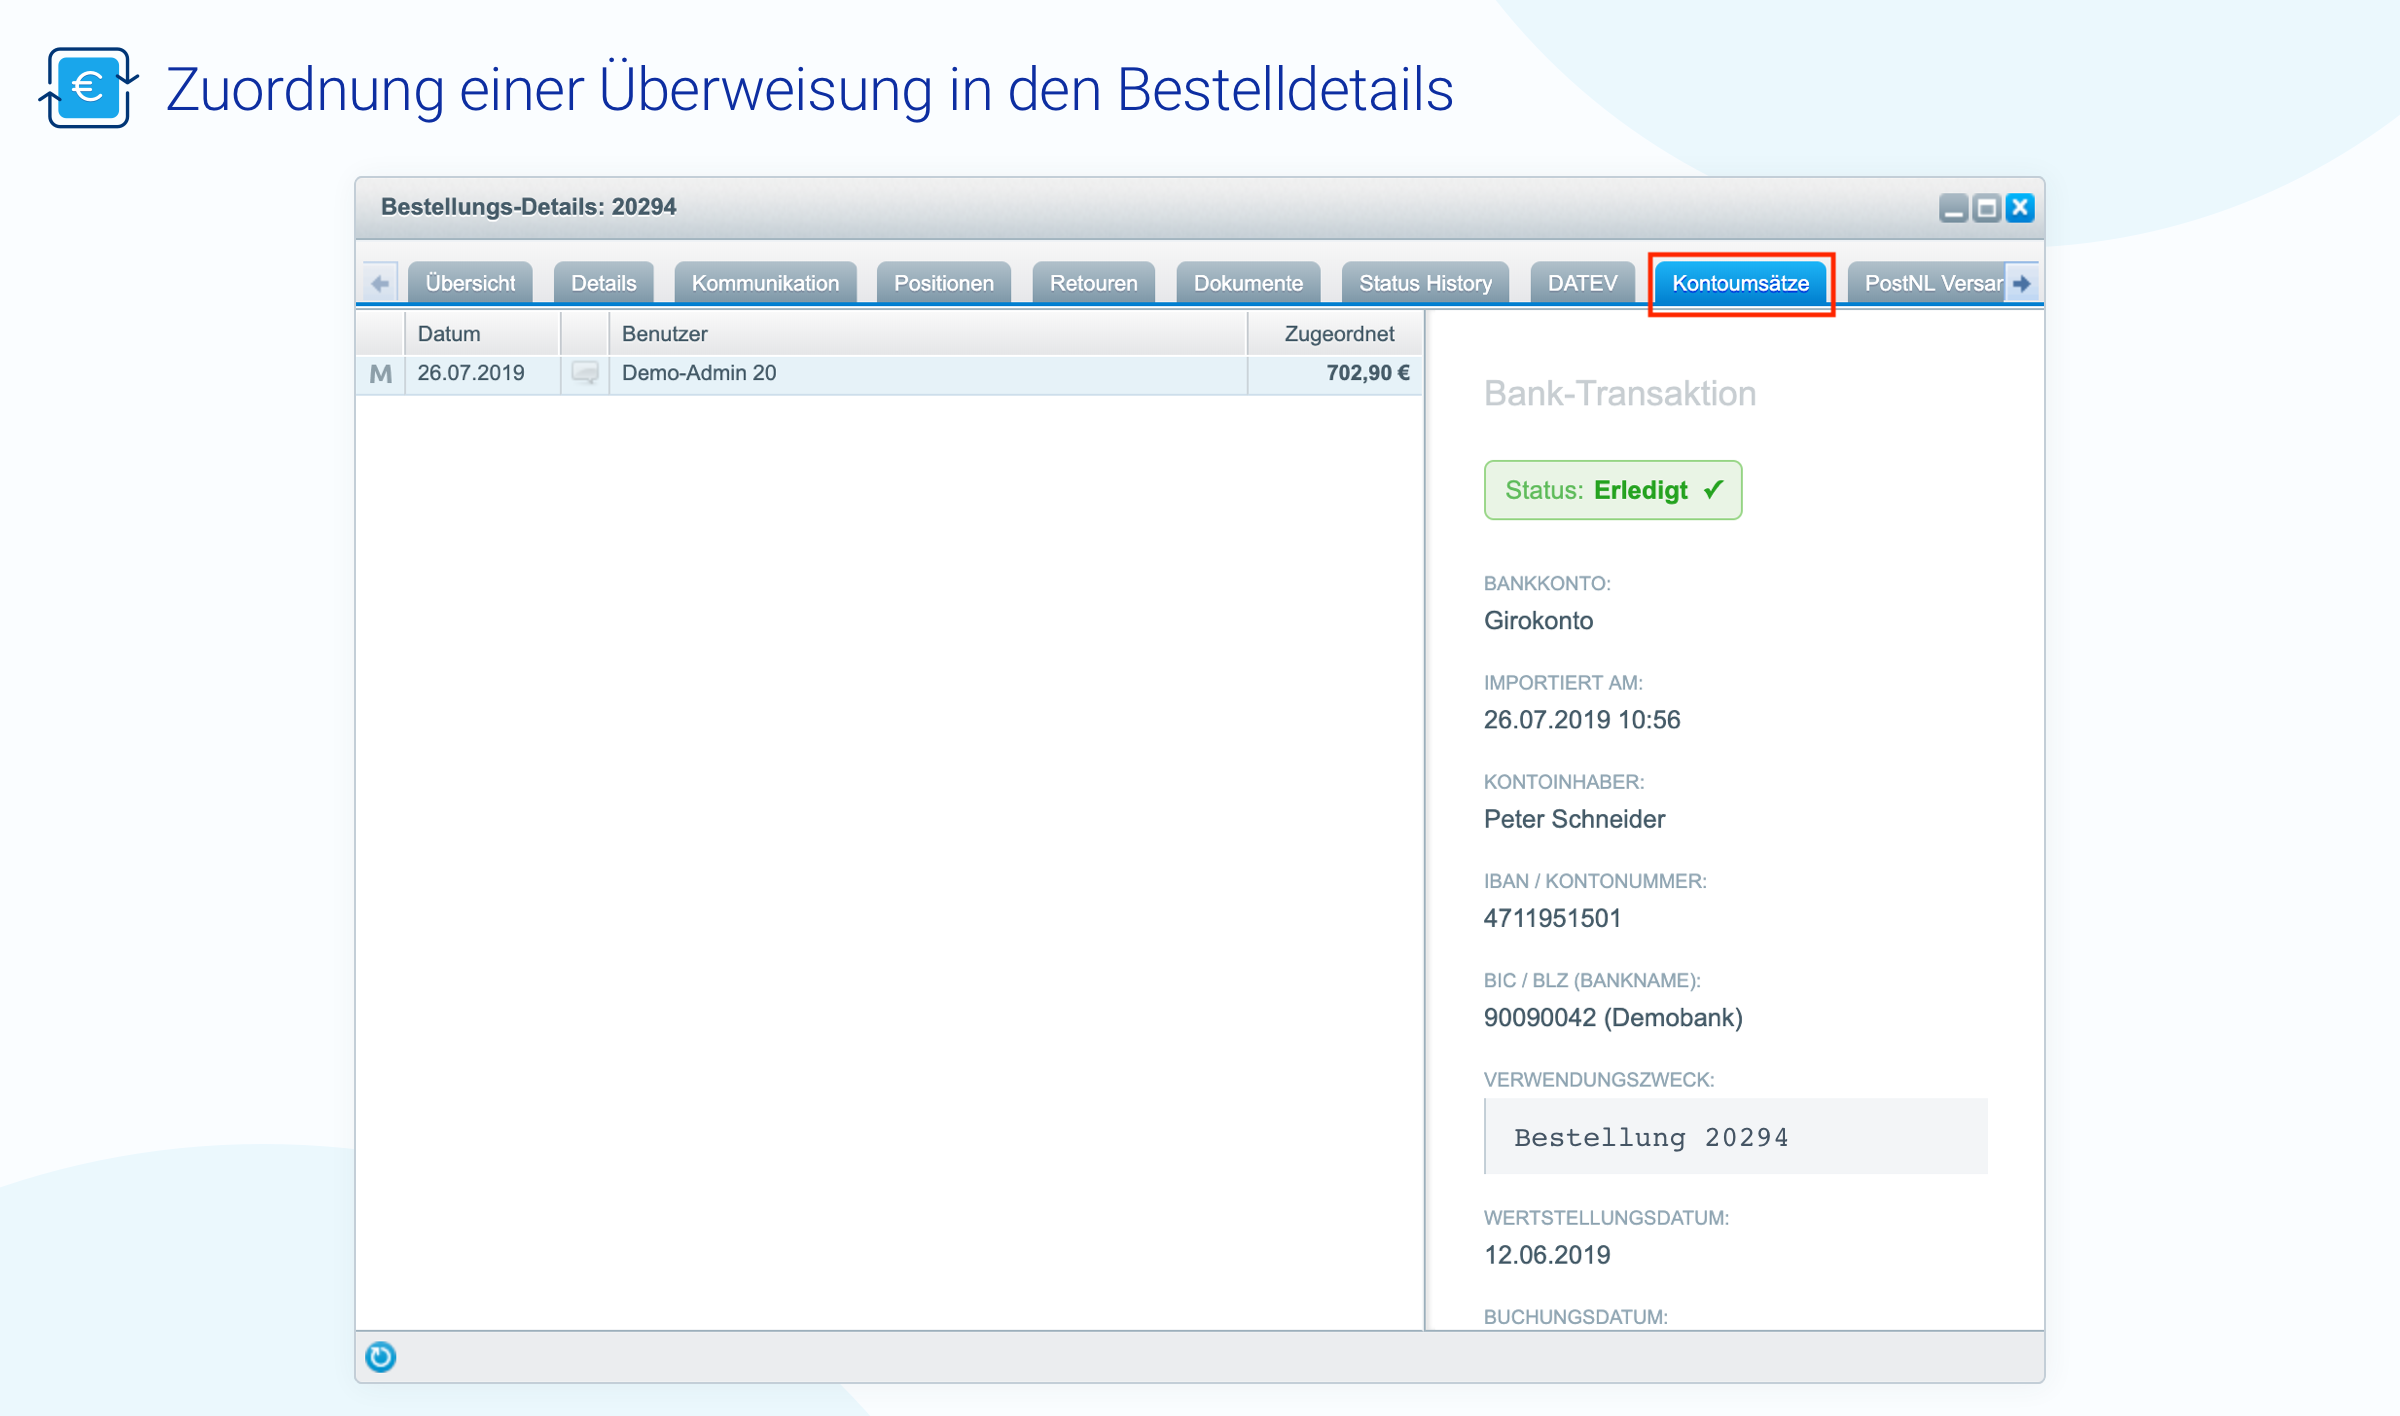2400x1416 pixels.
Task: Select the Positionen tab
Action: [943, 283]
